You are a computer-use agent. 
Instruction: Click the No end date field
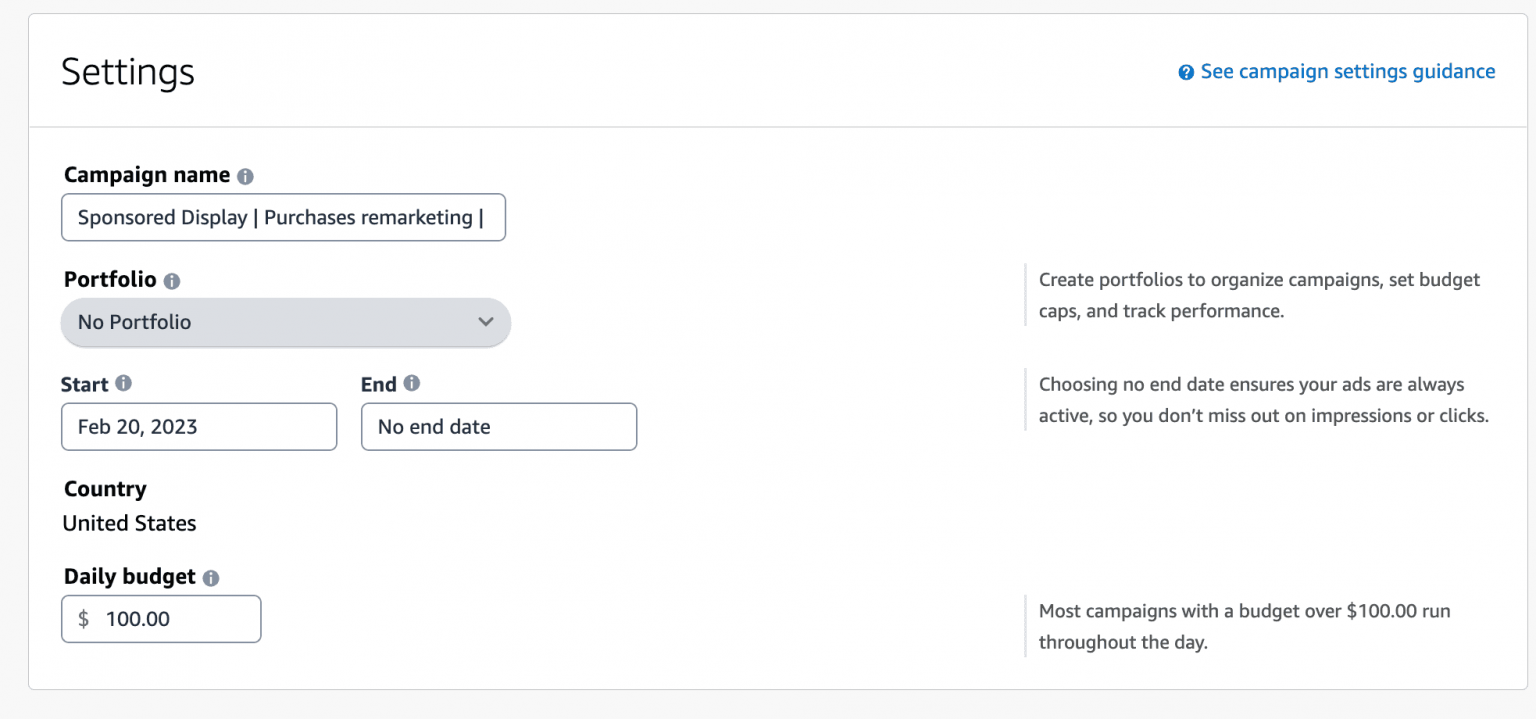tap(498, 427)
